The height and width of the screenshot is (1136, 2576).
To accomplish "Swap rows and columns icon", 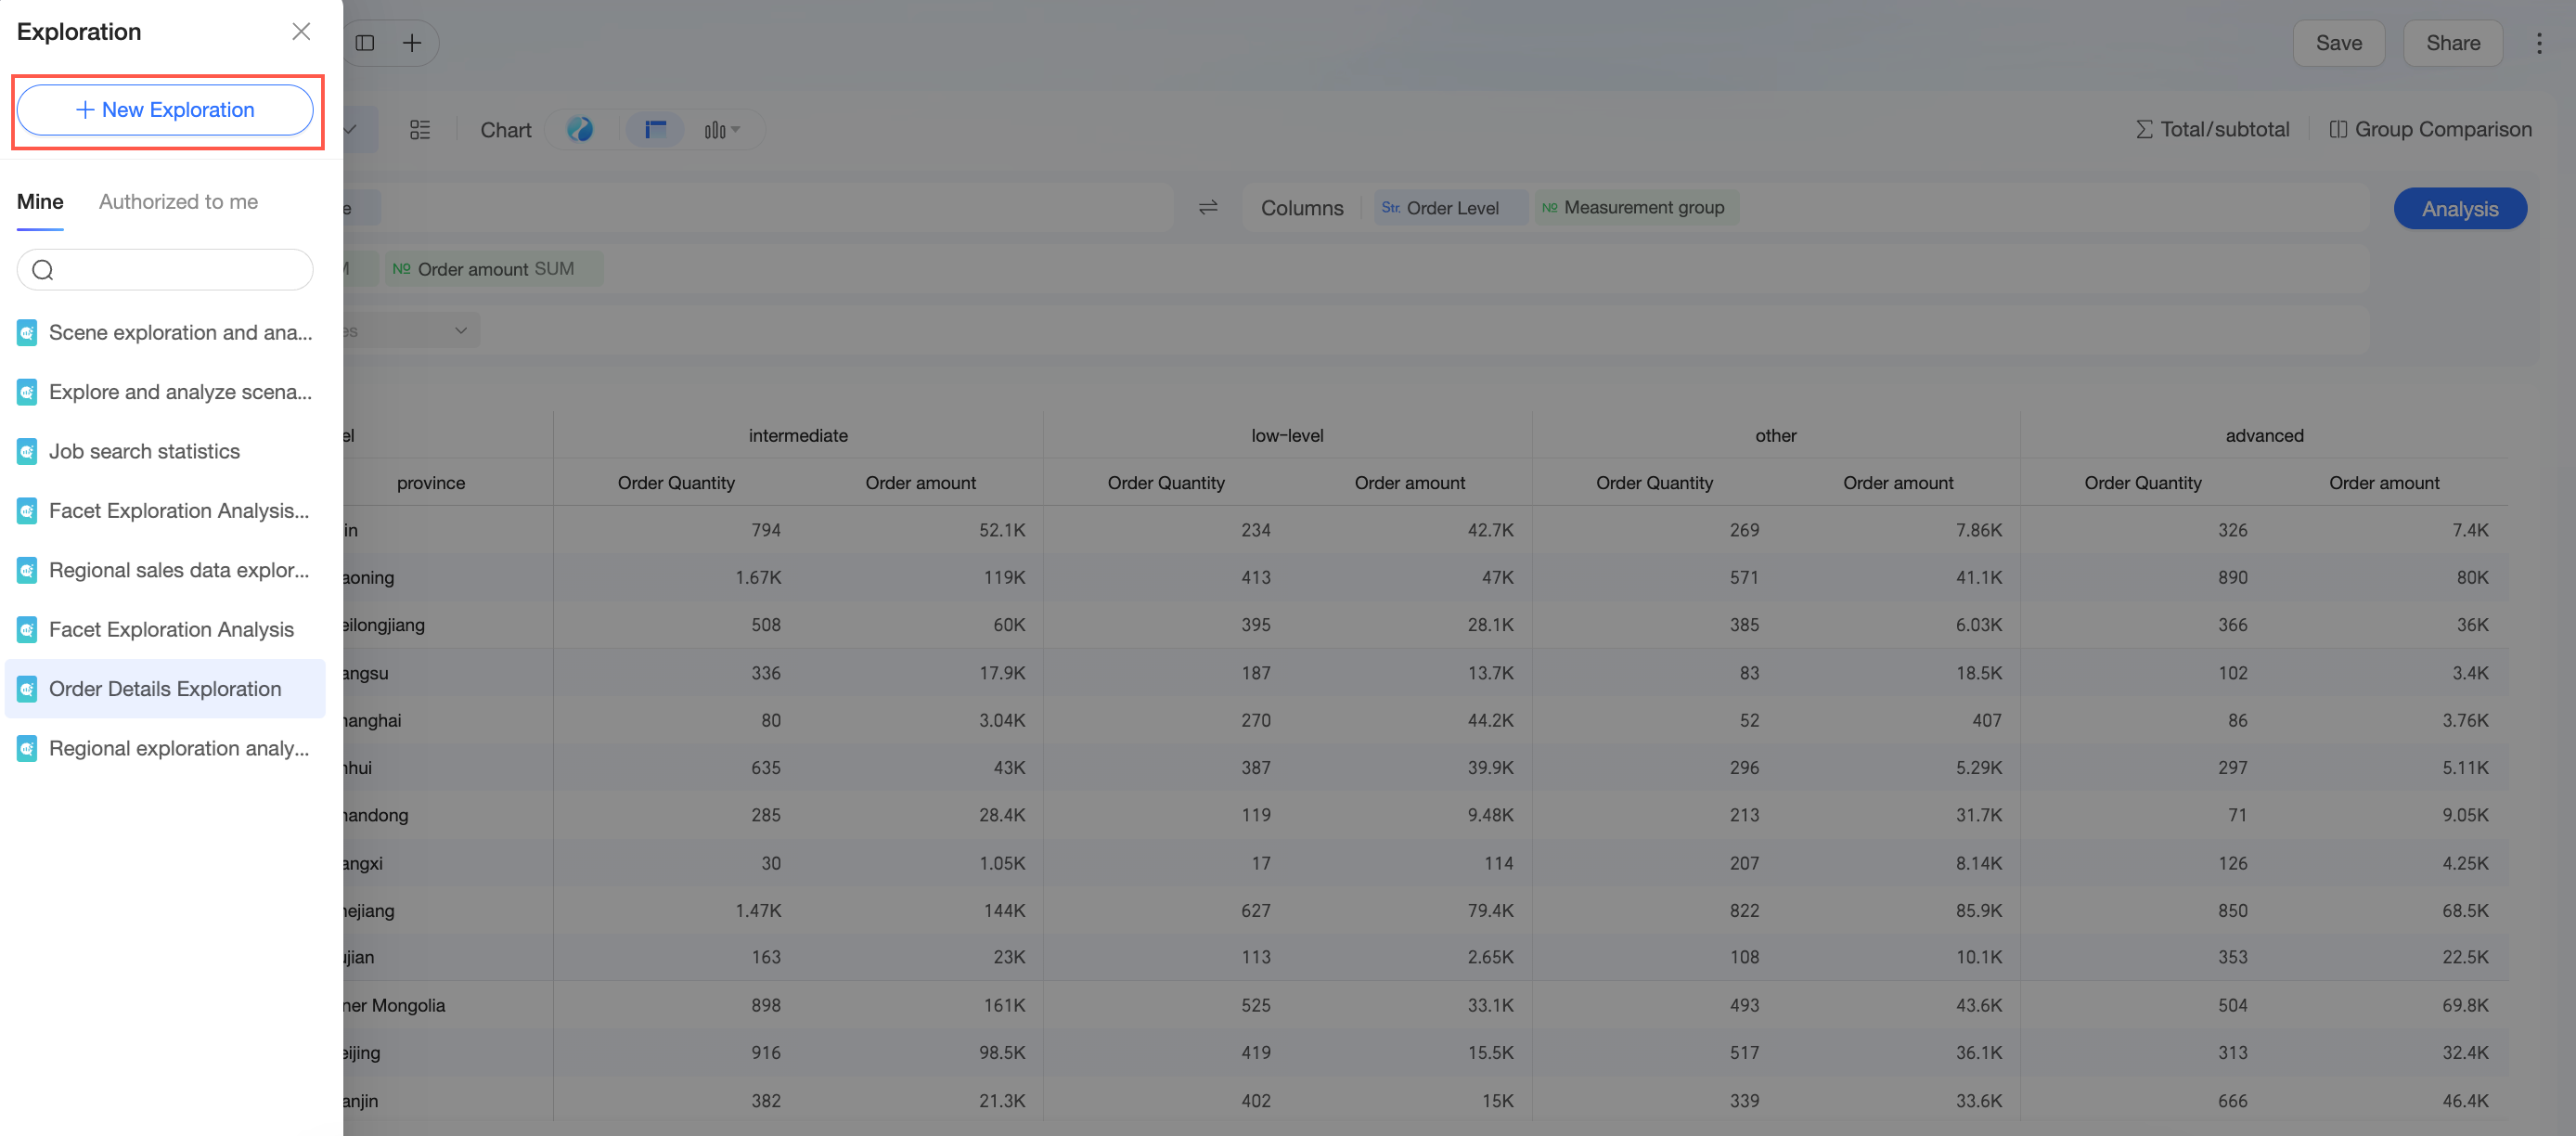I will pyautogui.click(x=1208, y=208).
